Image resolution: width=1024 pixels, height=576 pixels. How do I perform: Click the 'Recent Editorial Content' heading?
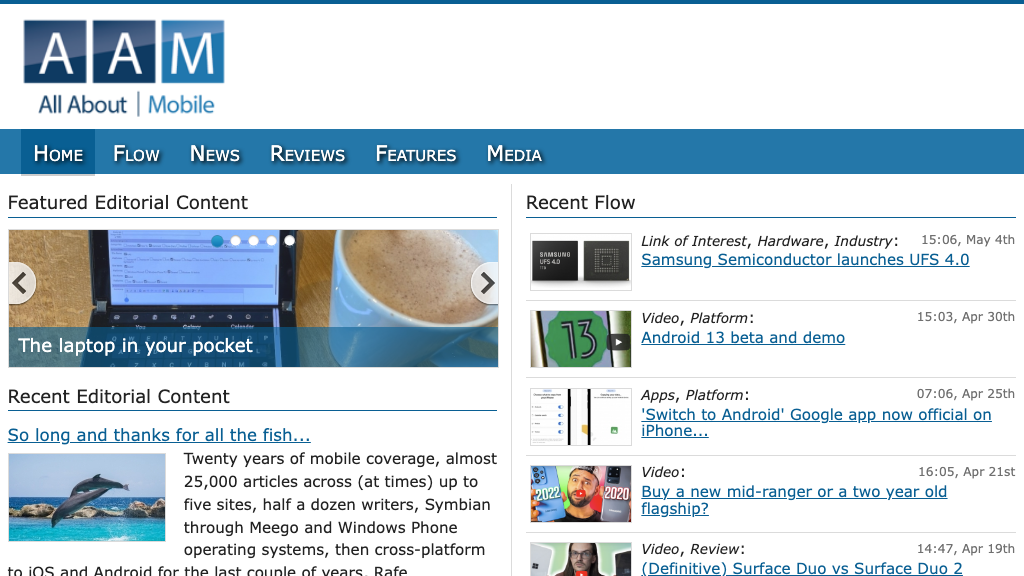coord(119,396)
